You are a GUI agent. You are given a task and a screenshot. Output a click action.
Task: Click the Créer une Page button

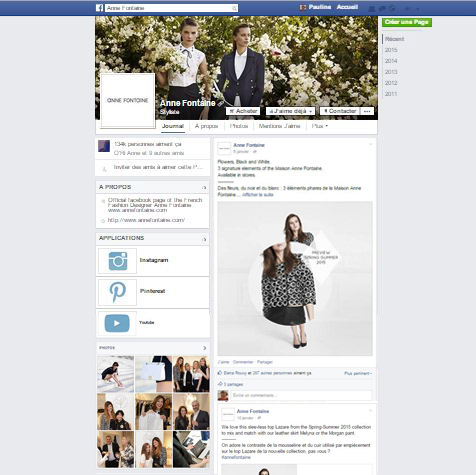pyautogui.click(x=407, y=22)
